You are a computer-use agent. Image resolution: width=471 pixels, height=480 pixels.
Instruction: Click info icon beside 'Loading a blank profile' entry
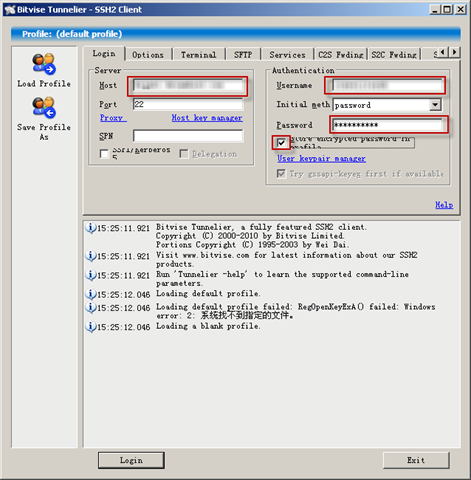91,327
